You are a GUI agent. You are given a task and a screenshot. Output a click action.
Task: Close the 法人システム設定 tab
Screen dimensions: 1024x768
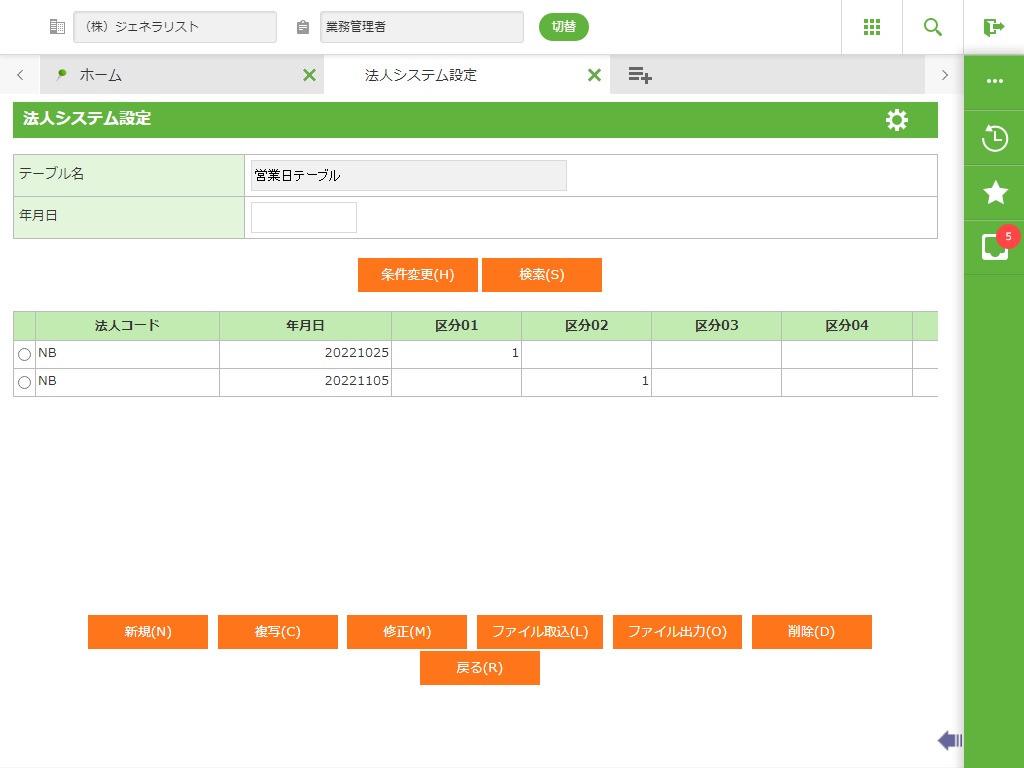pos(594,75)
